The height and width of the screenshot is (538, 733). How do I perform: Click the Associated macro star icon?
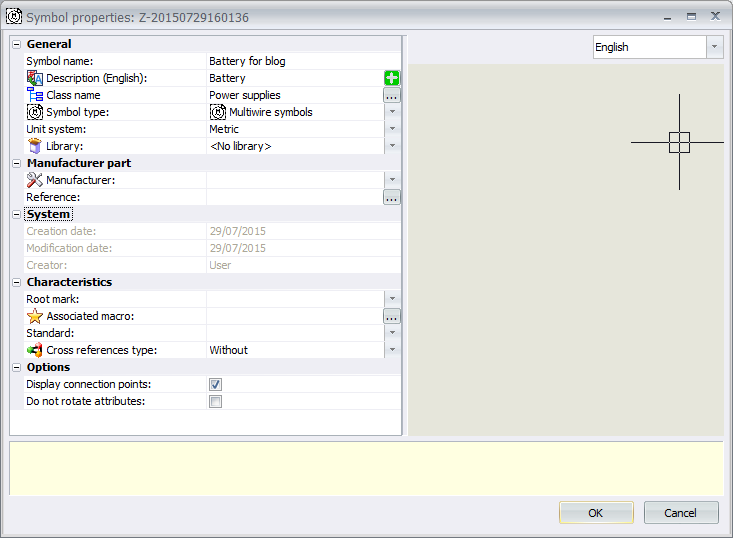[x=35, y=316]
